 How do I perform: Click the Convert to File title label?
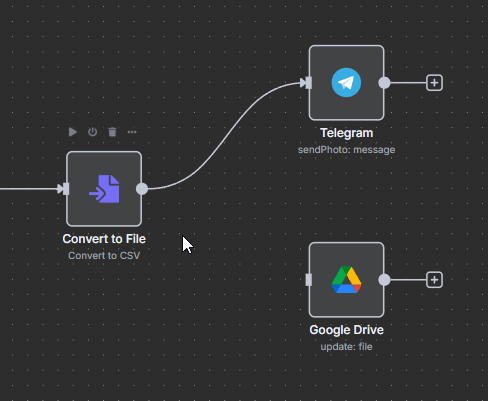104,239
